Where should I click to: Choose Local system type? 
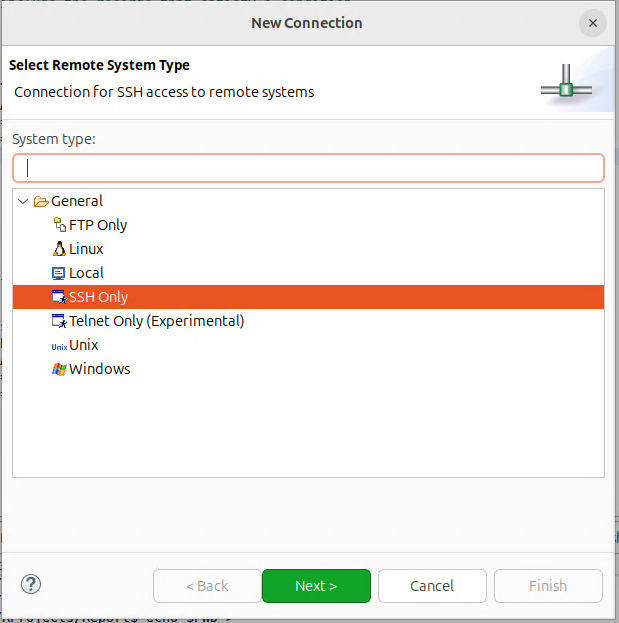pos(86,273)
